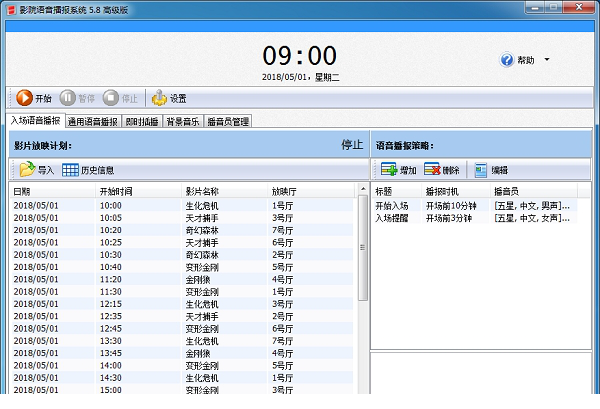Click the 暂停 (Pause) button
This screenshot has width=600, height=409.
[68, 98]
